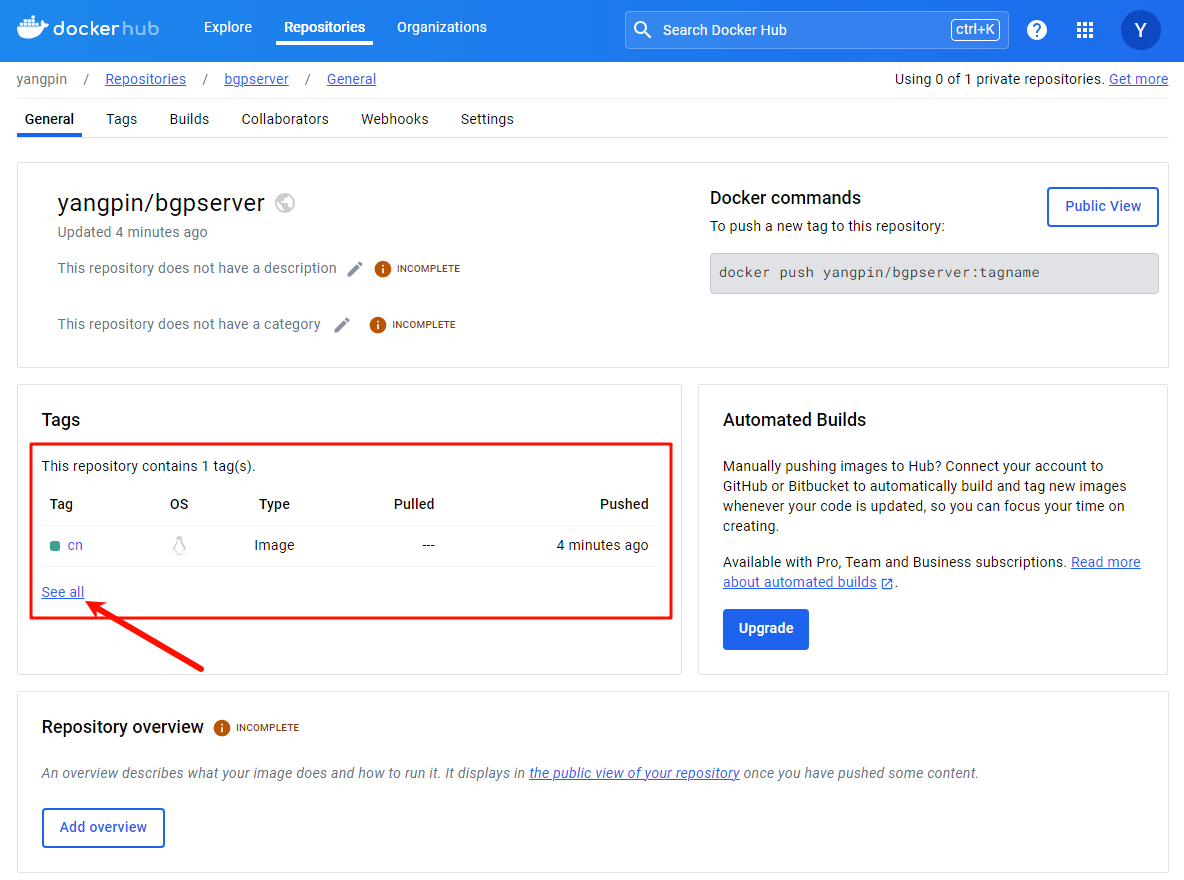Click the yangpin/bgpserver repository title
This screenshot has height=880, width=1184.
tap(161, 203)
